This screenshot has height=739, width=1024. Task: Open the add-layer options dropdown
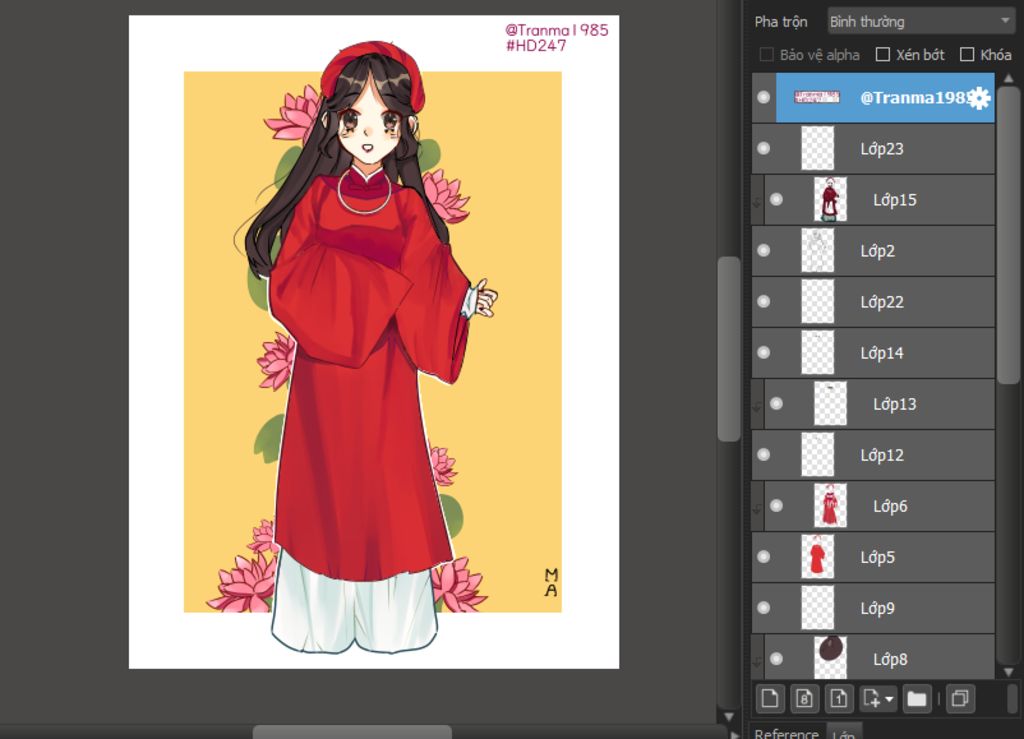tap(878, 699)
